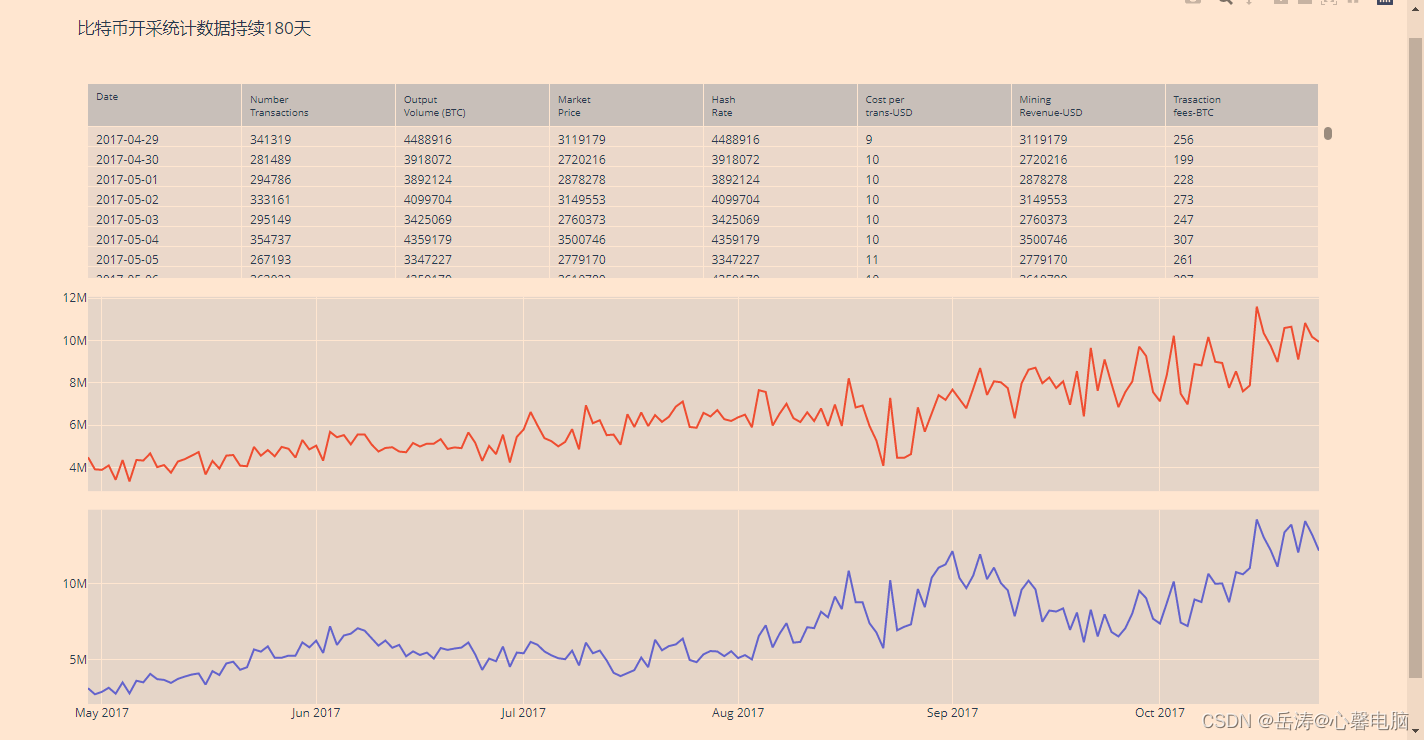This screenshot has height=740, width=1424.
Task: Click the chart title 比特币开采统计数据持续180天
Action: click(x=194, y=29)
